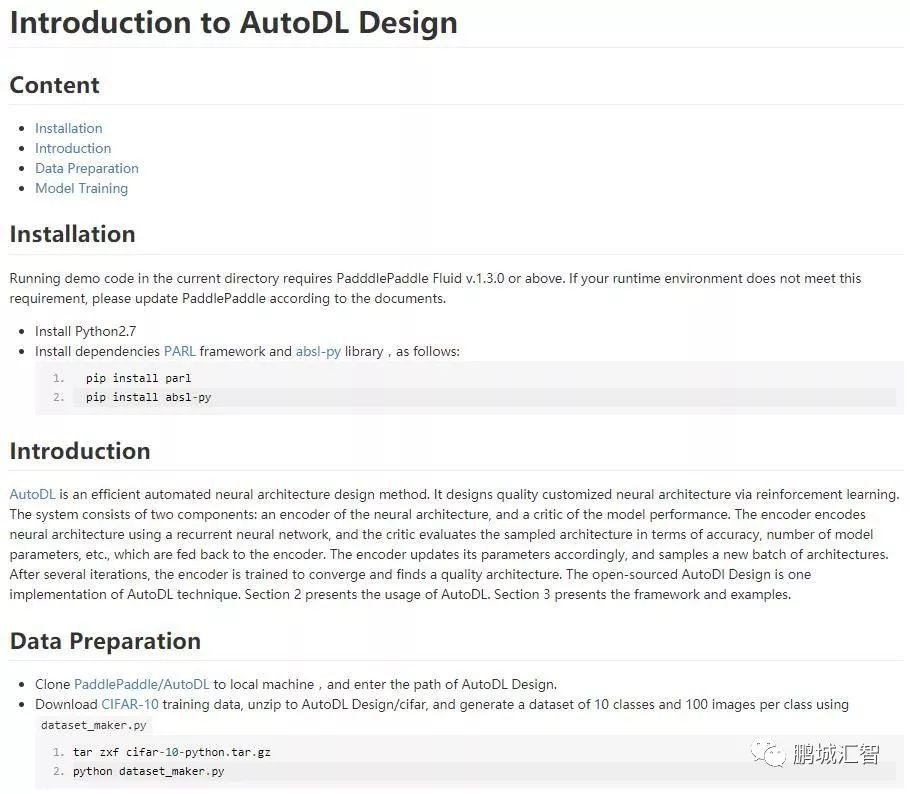The width and height of the screenshot is (910, 794).
Task: Click the Data Preparation section heading
Action: coord(105,641)
